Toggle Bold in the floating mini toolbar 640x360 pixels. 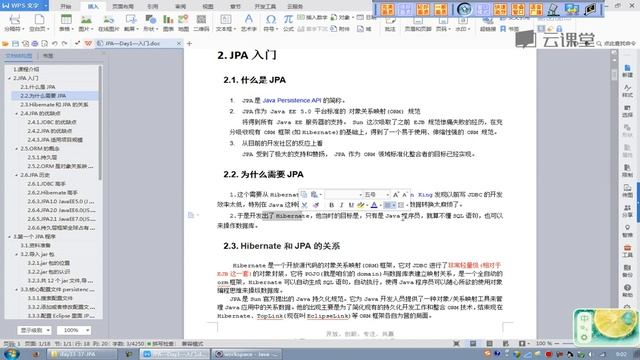[x=331, y=205]
